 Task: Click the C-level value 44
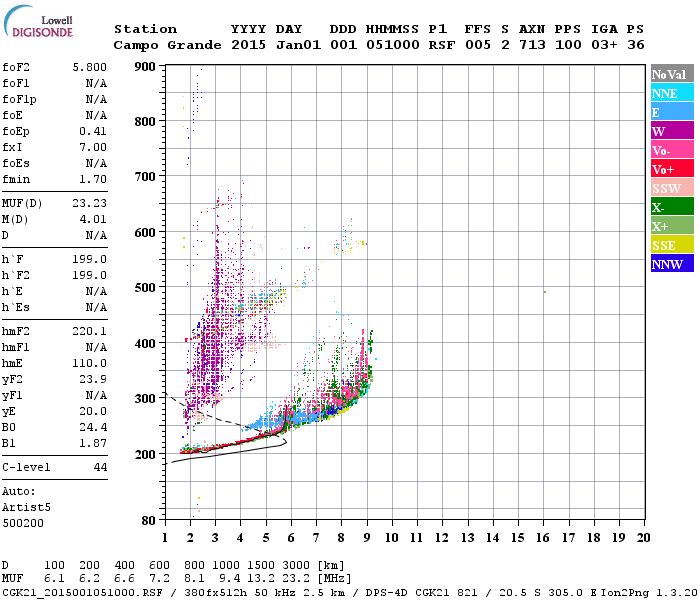point(100,467)
